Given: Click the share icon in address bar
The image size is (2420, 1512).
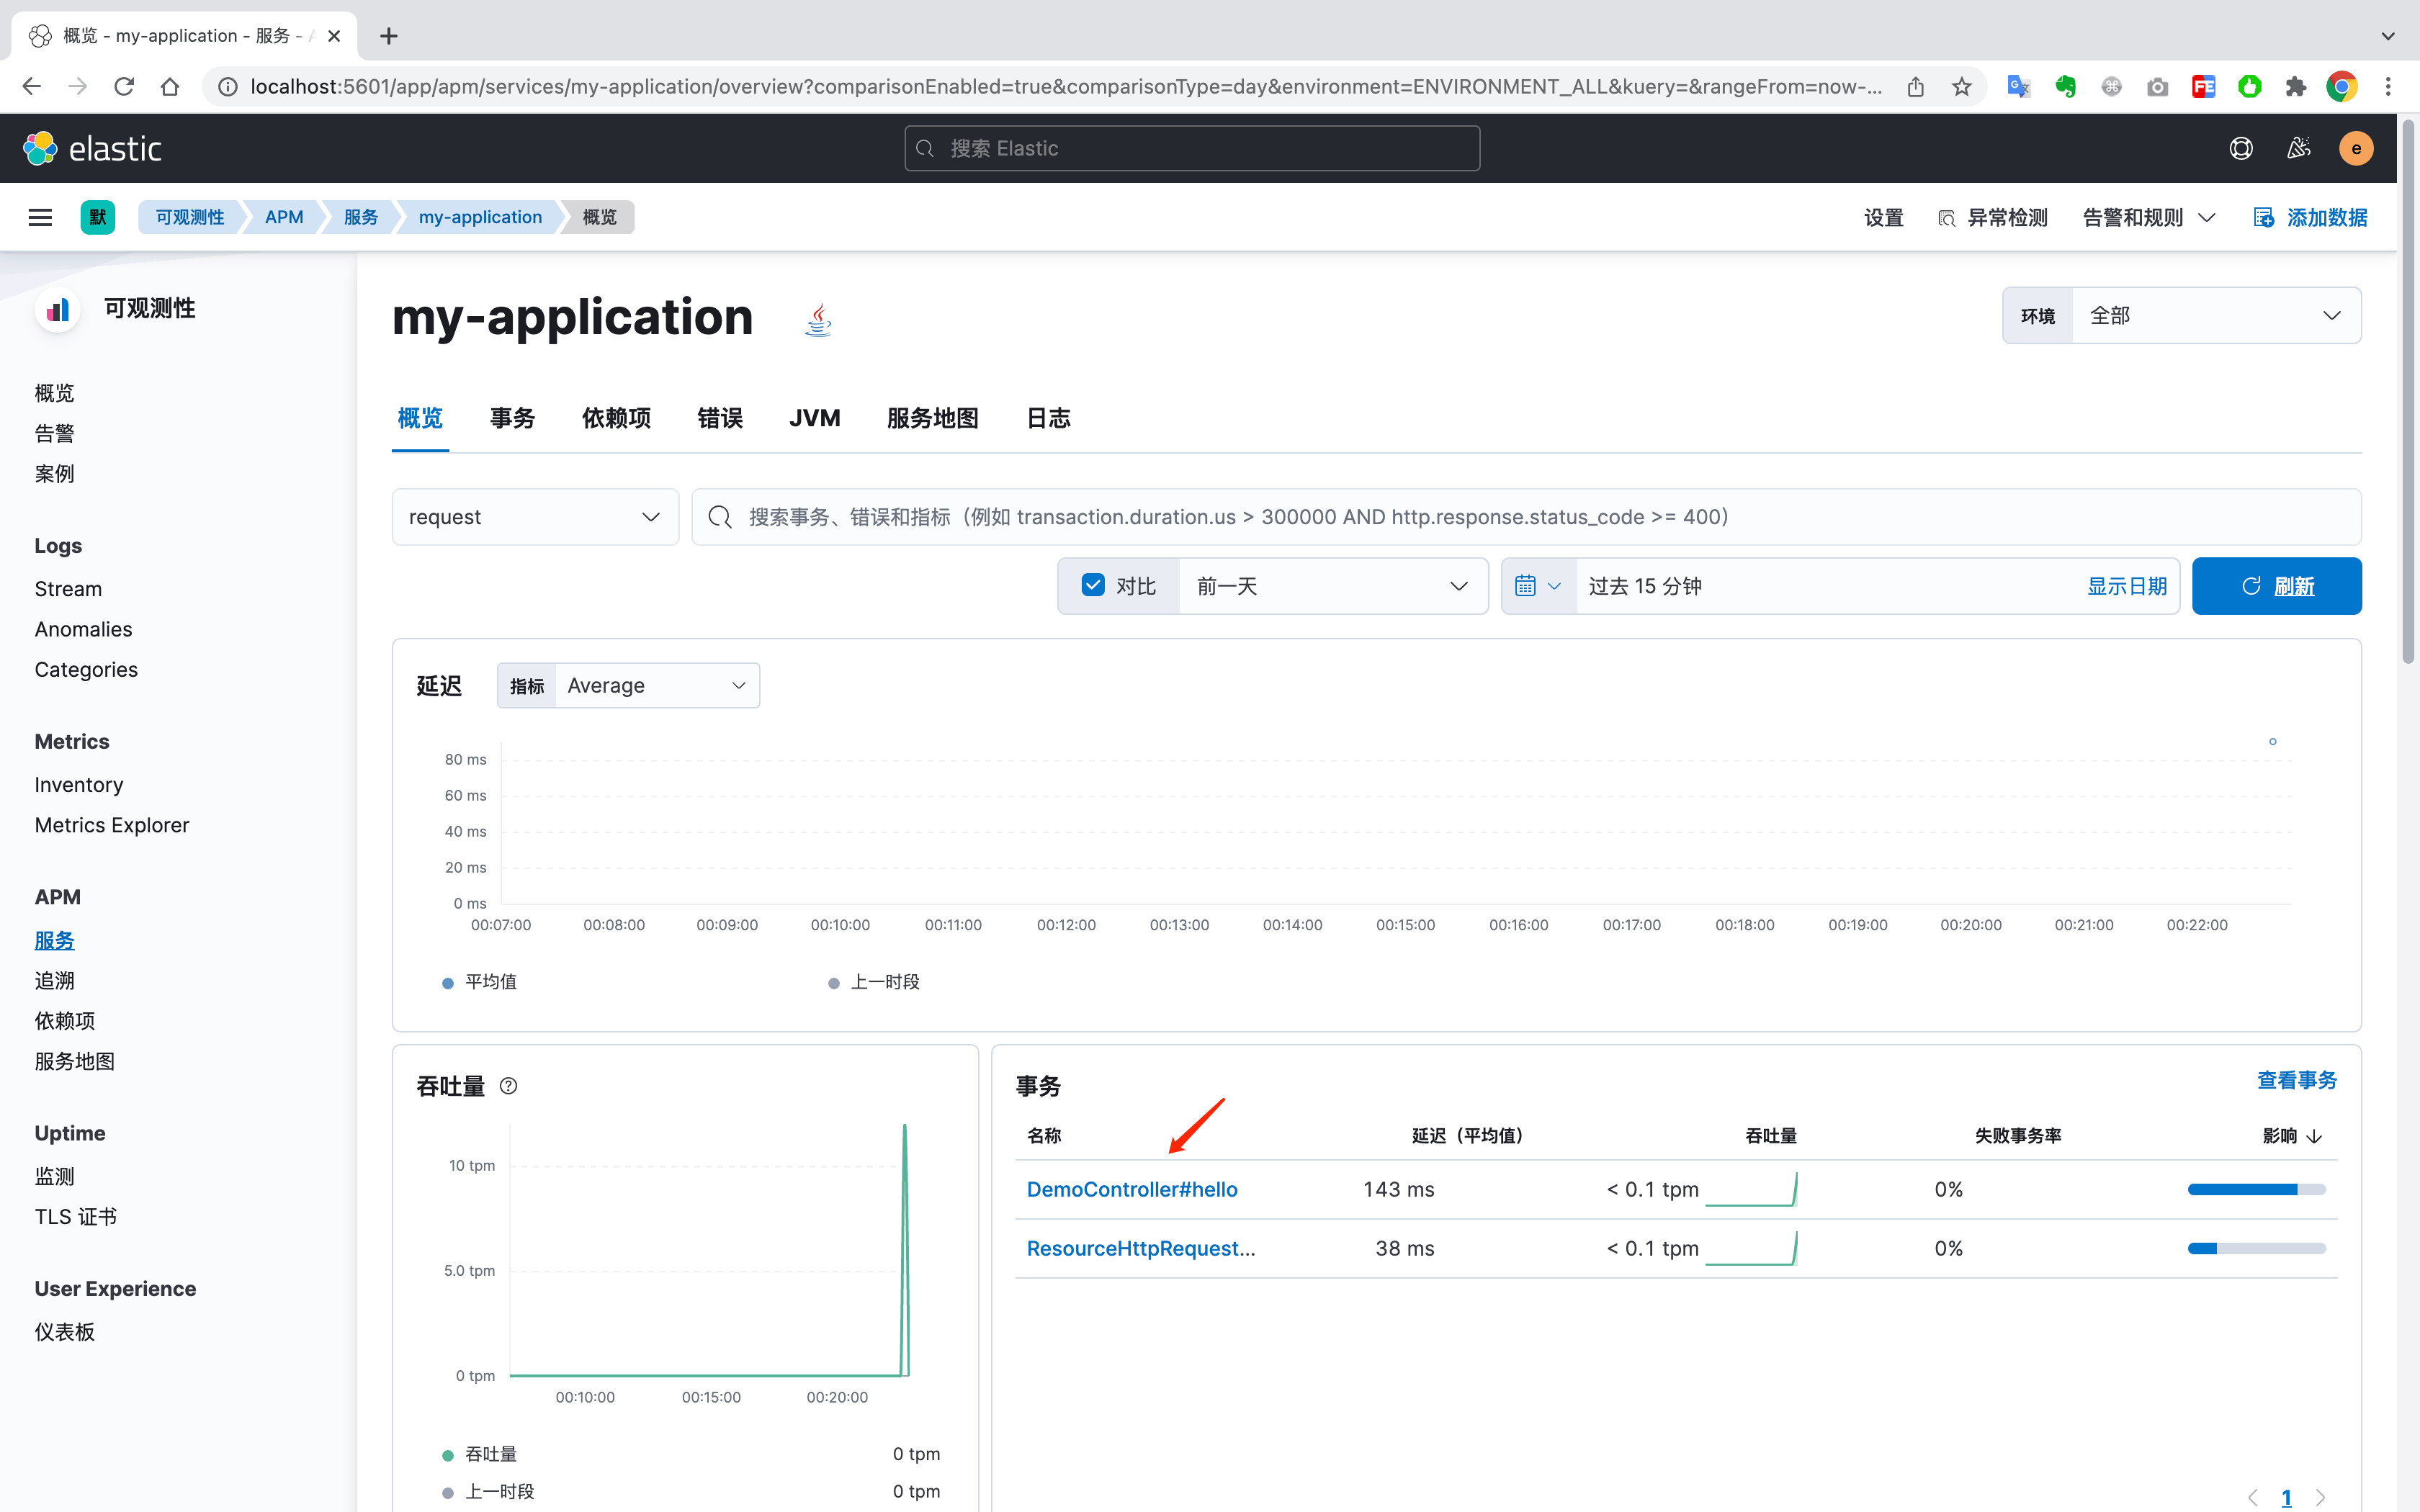Looking at the screenshot, I should pyautogui.click(x=1915, y=87).
